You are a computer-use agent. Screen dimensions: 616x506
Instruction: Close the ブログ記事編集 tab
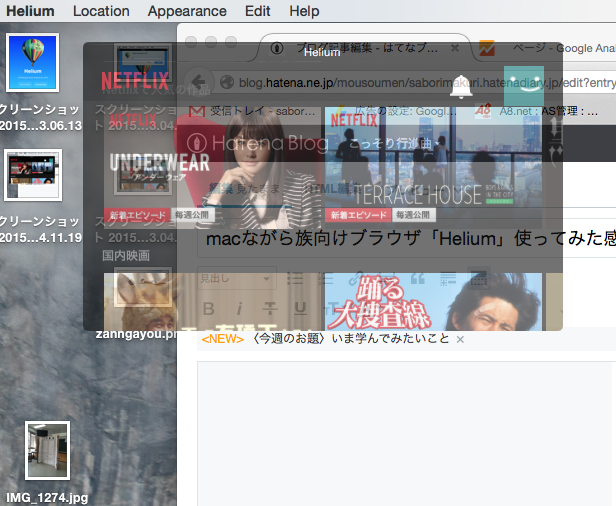[x=455, y=48]
